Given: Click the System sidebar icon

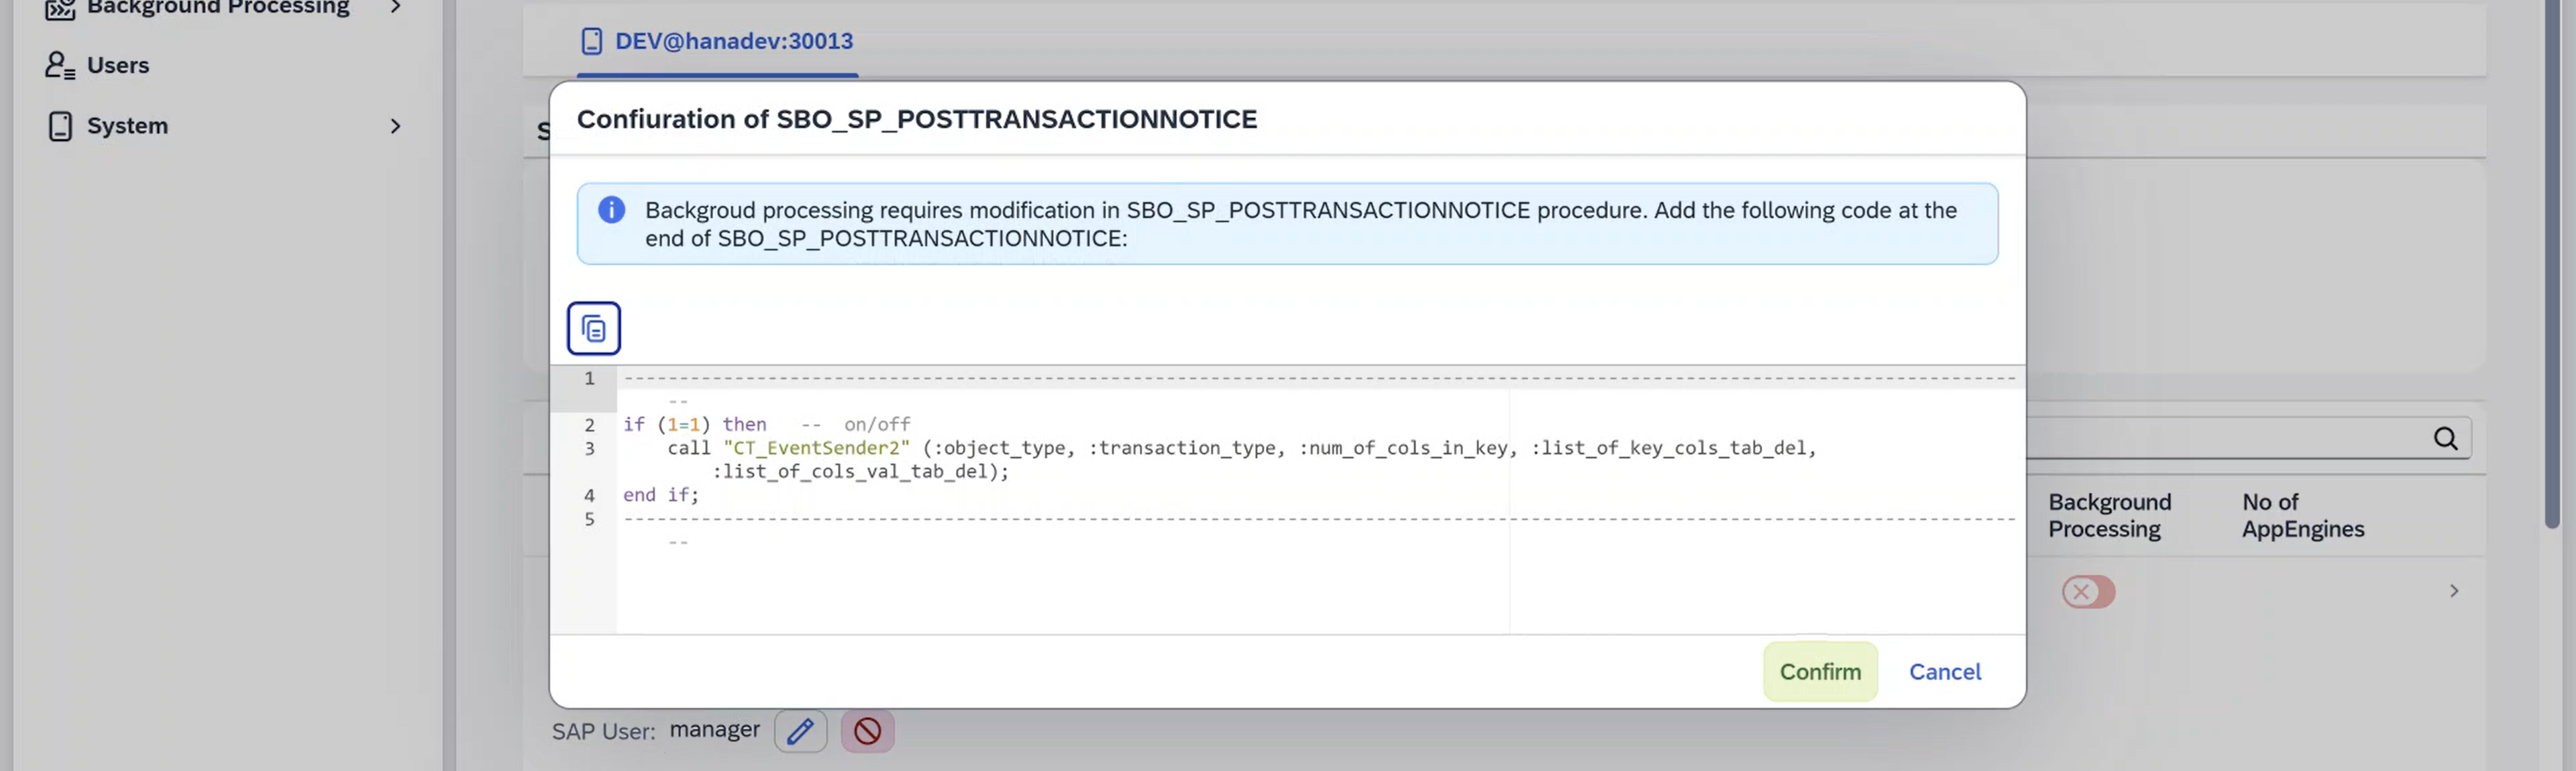Looking at the screenshot, I should click(x=59, y=125).
